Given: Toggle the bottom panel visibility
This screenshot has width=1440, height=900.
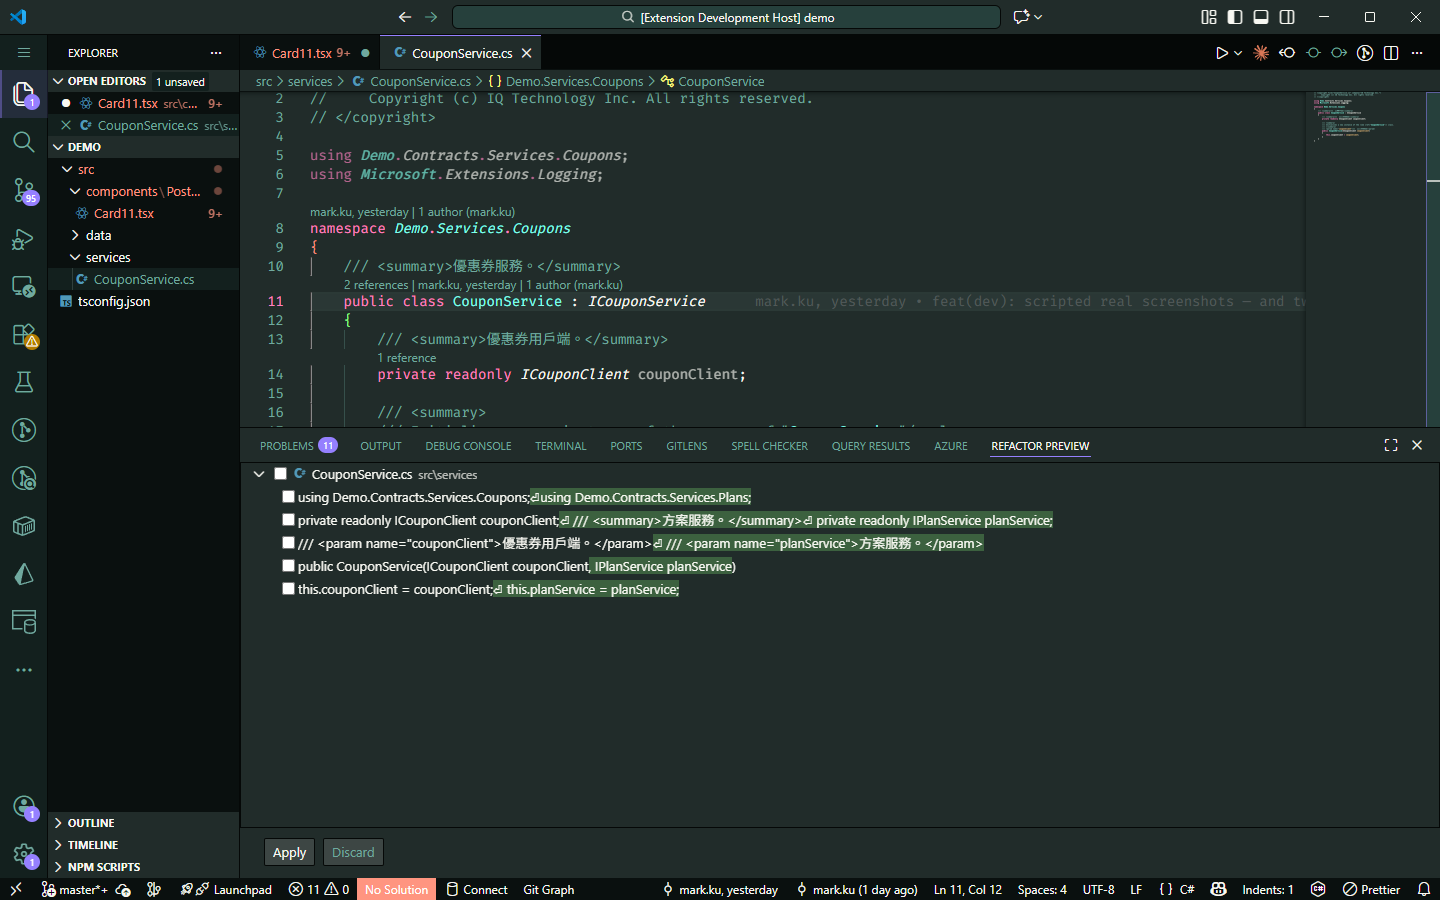Looking at the screenshot, I should [x=1261, y=17].
